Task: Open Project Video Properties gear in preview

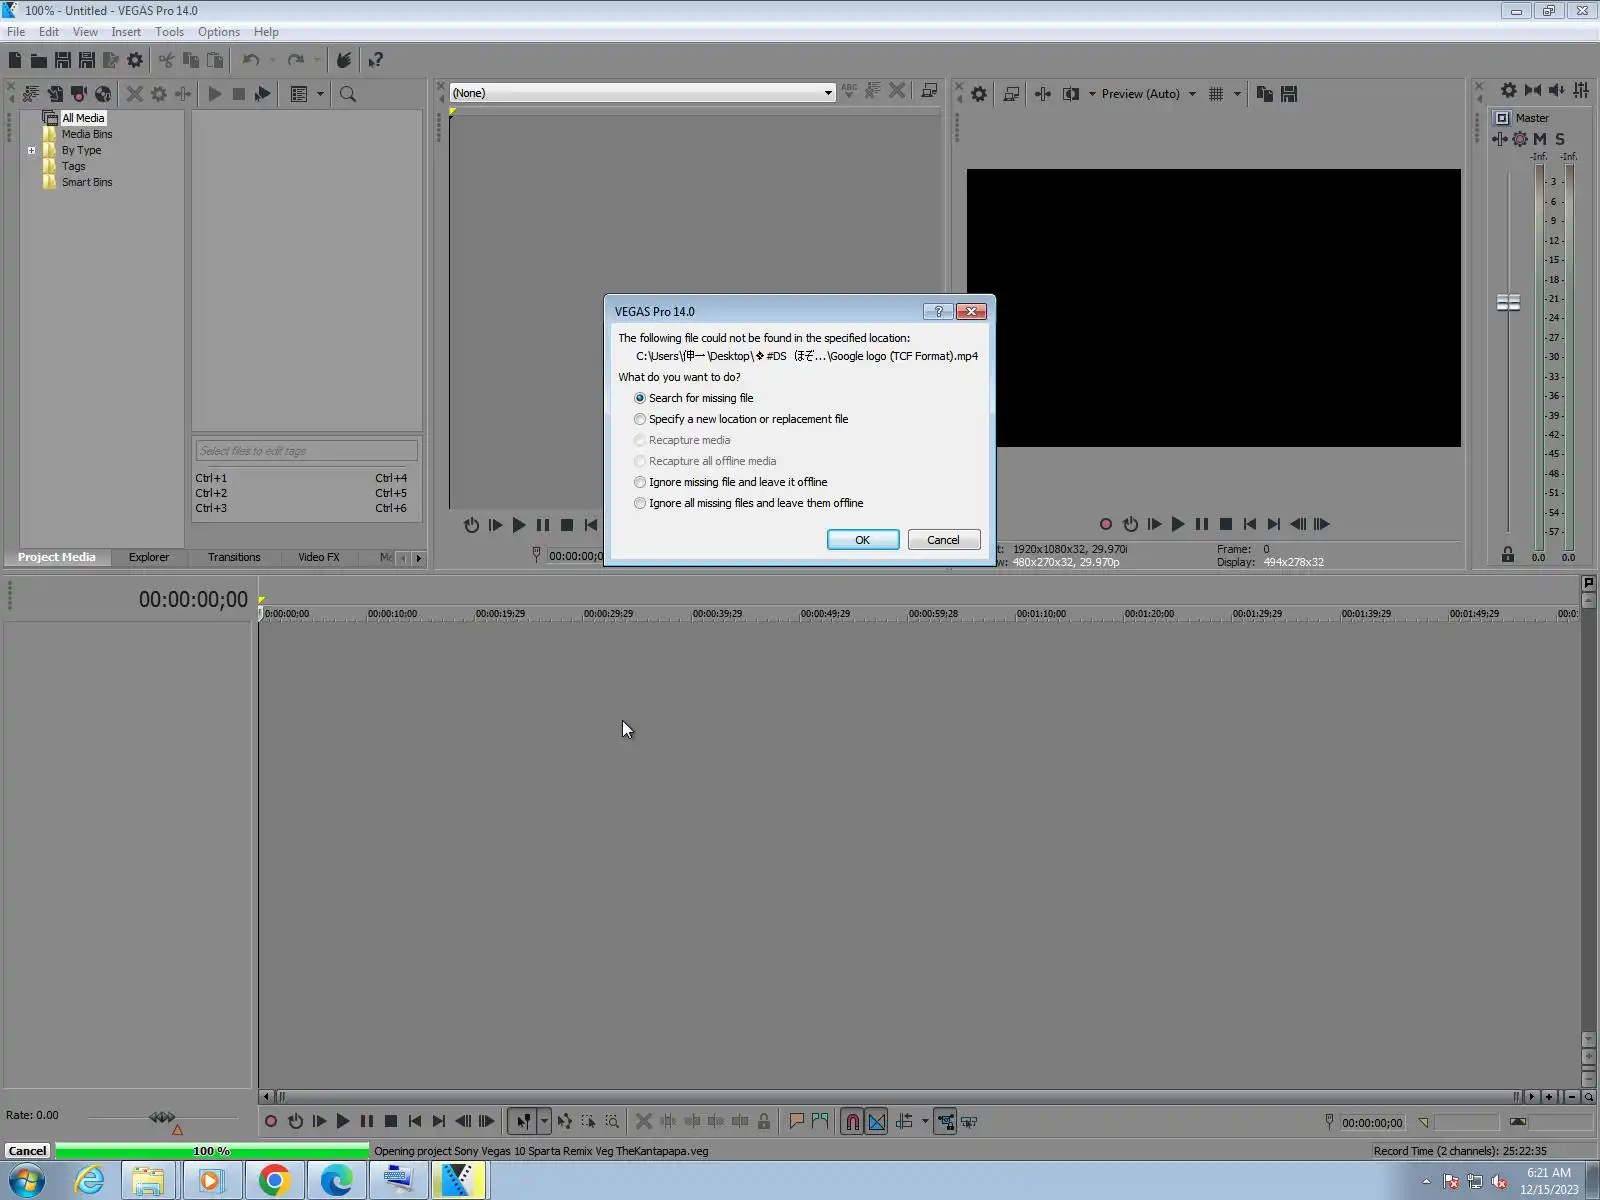Action: 979,94
